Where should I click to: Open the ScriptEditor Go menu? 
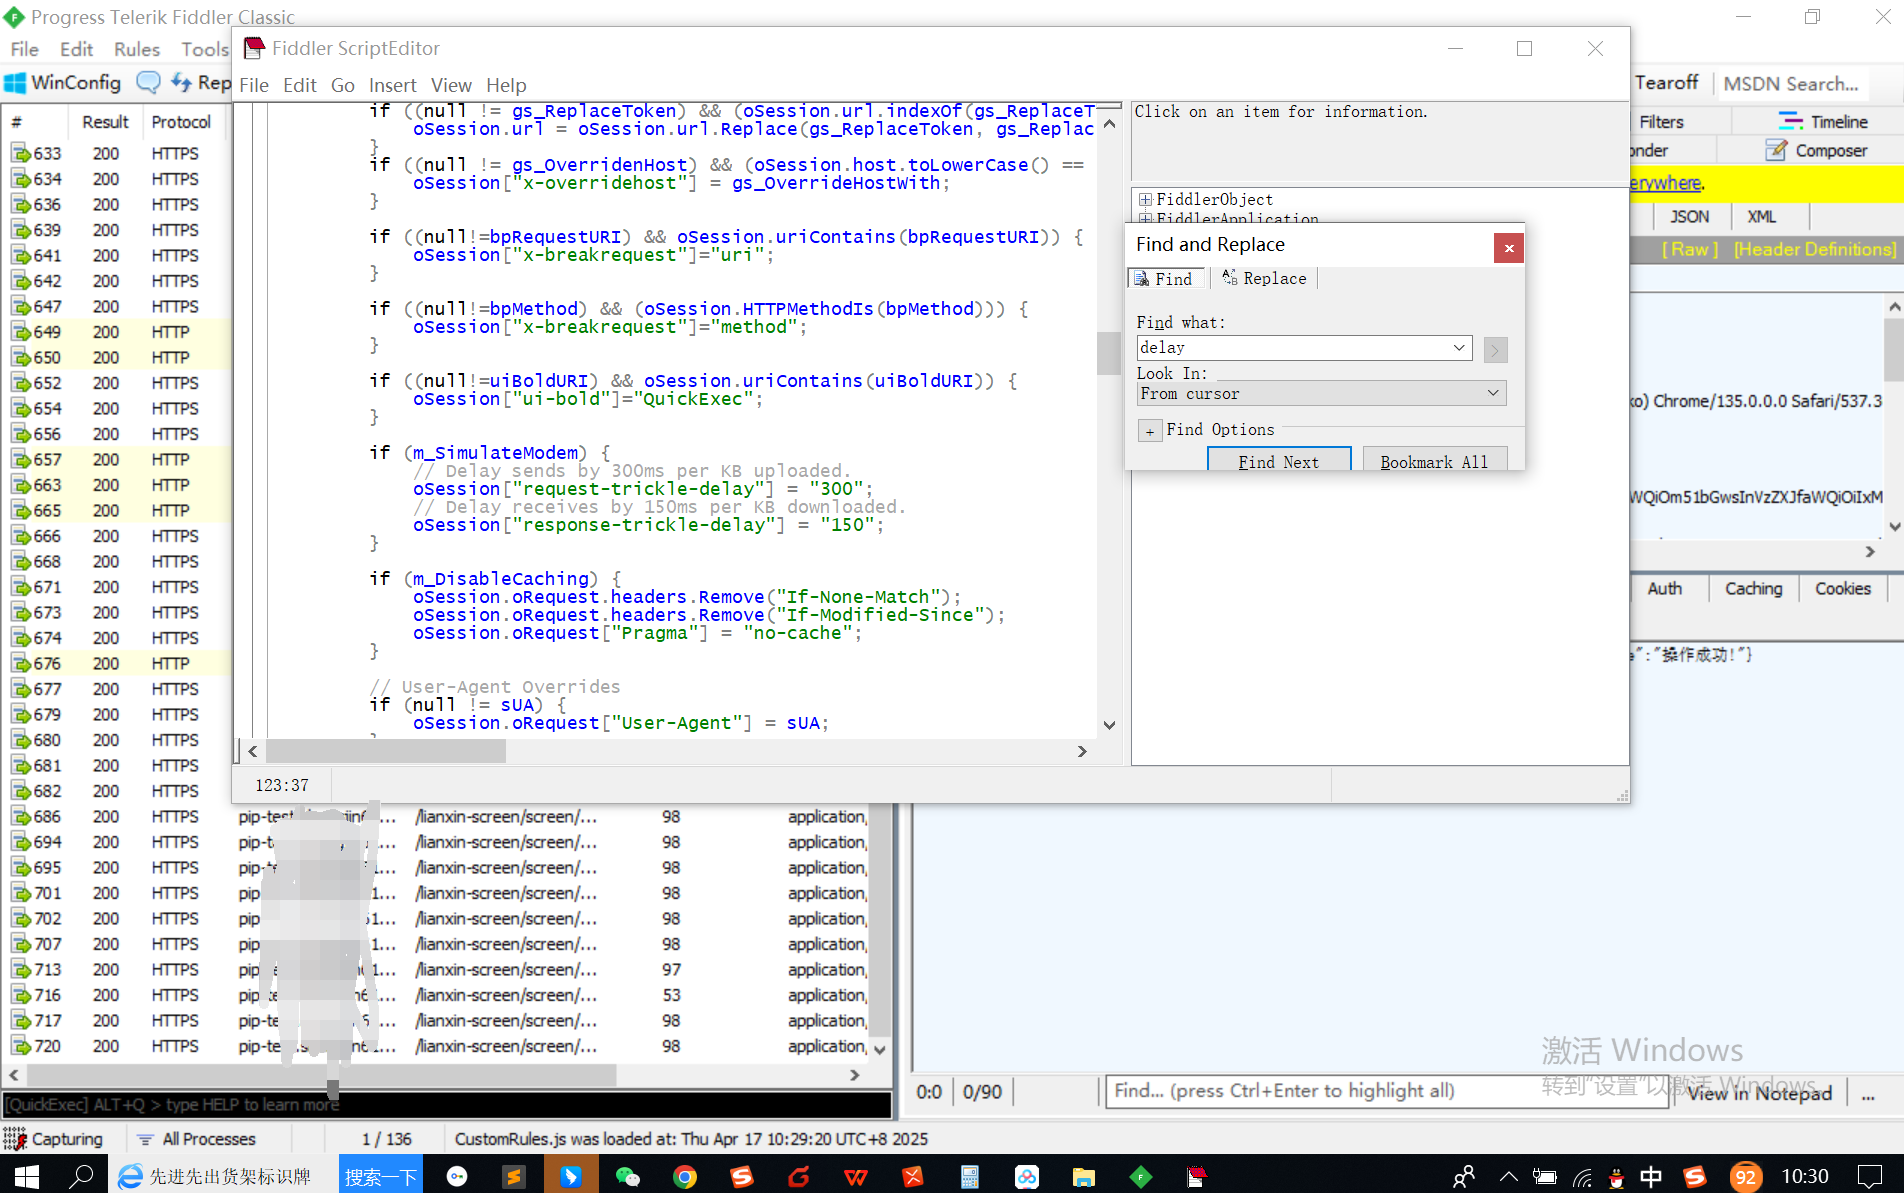click(342, 85)
